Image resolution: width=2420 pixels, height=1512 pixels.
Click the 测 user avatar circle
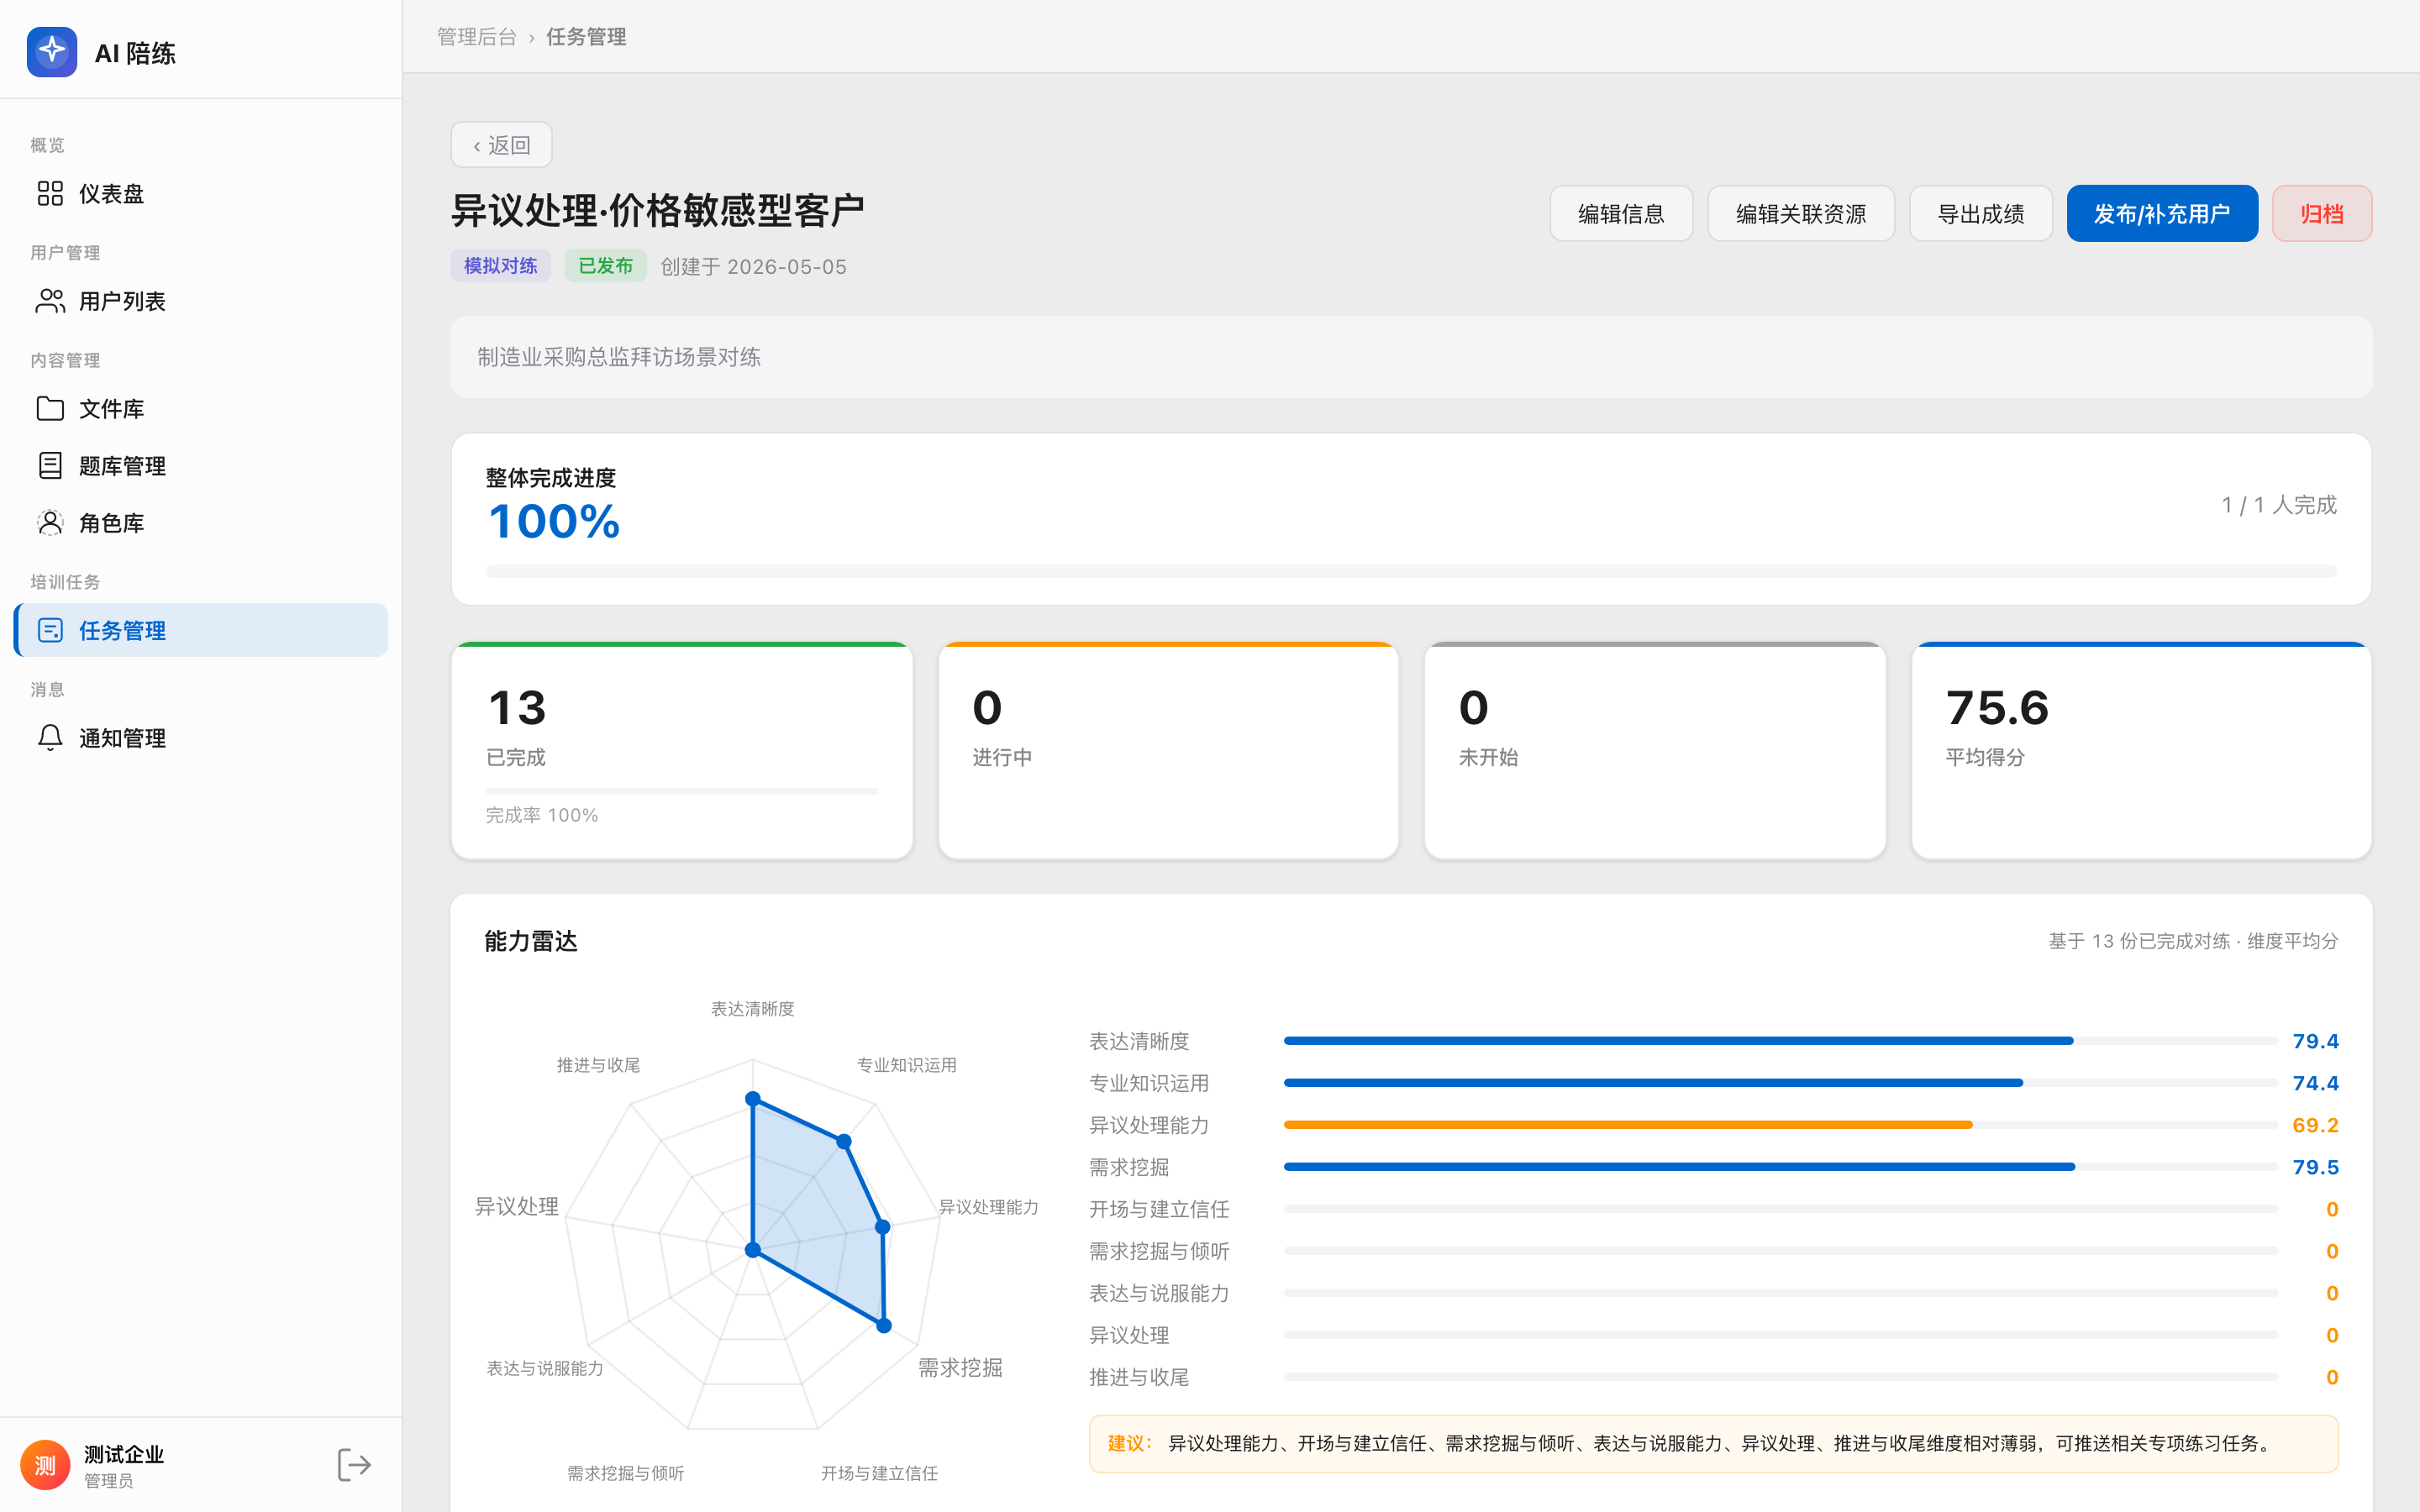(x=45, y=1465)
